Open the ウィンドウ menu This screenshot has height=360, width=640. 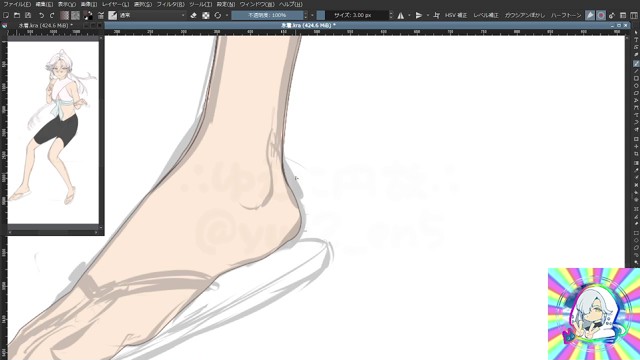[x=257, y=4]
